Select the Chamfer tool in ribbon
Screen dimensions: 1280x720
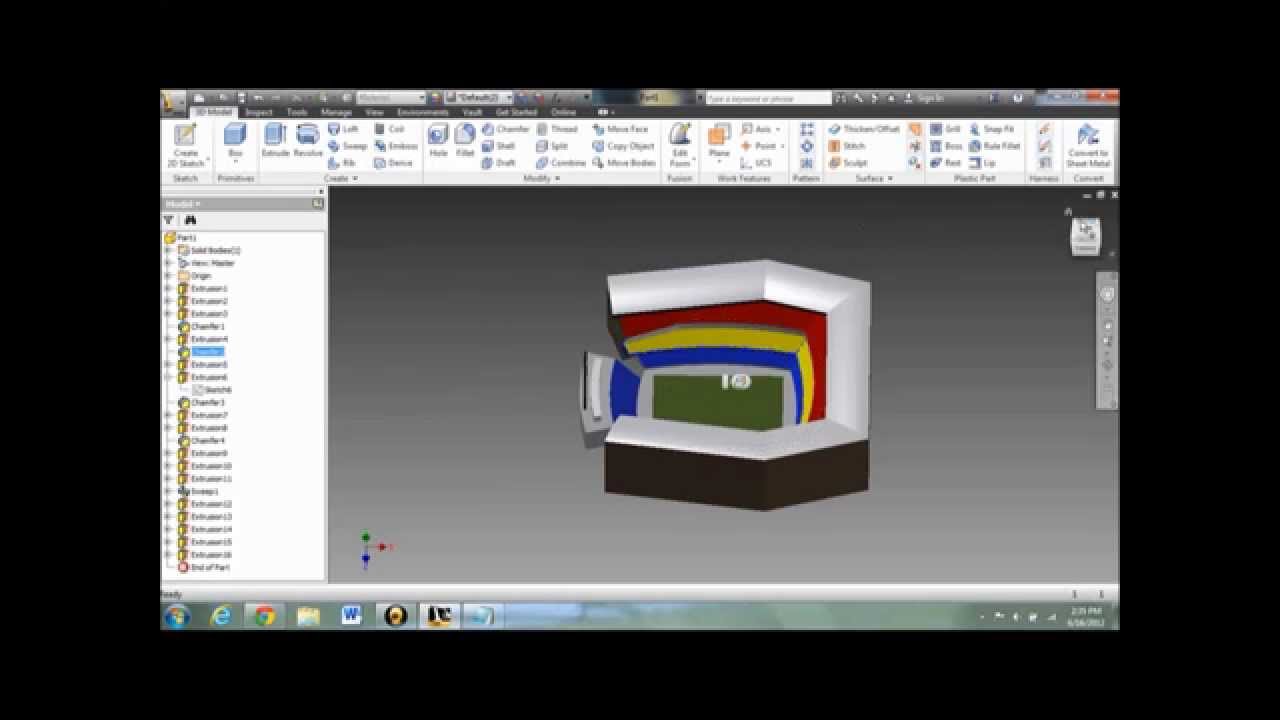point(505,129)
